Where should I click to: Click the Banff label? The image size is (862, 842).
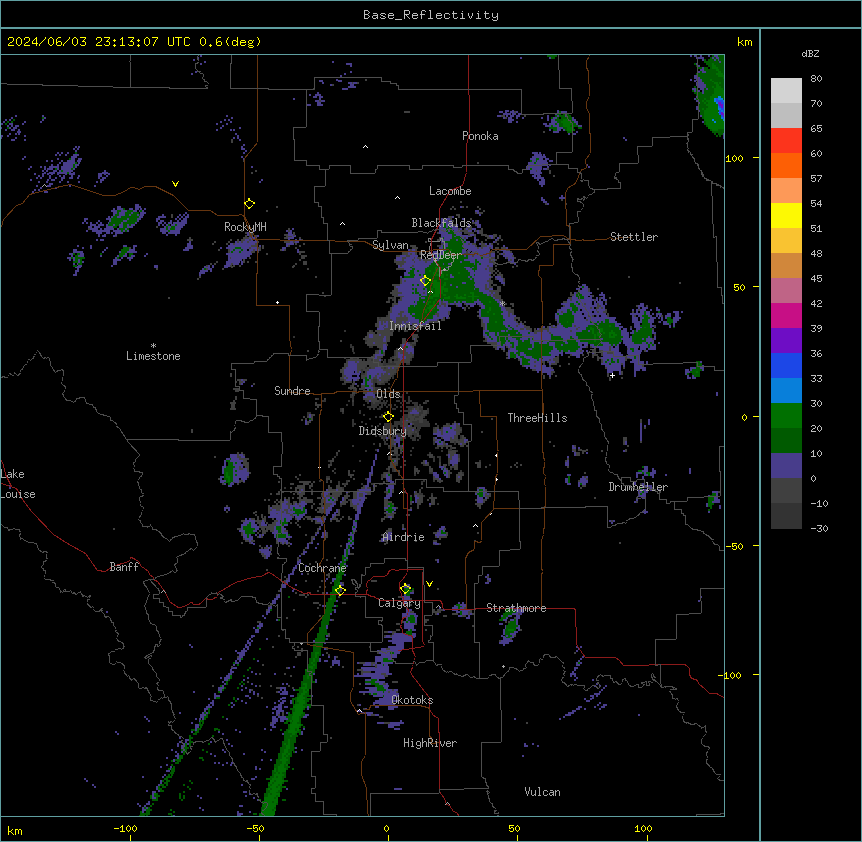(124, 567)
